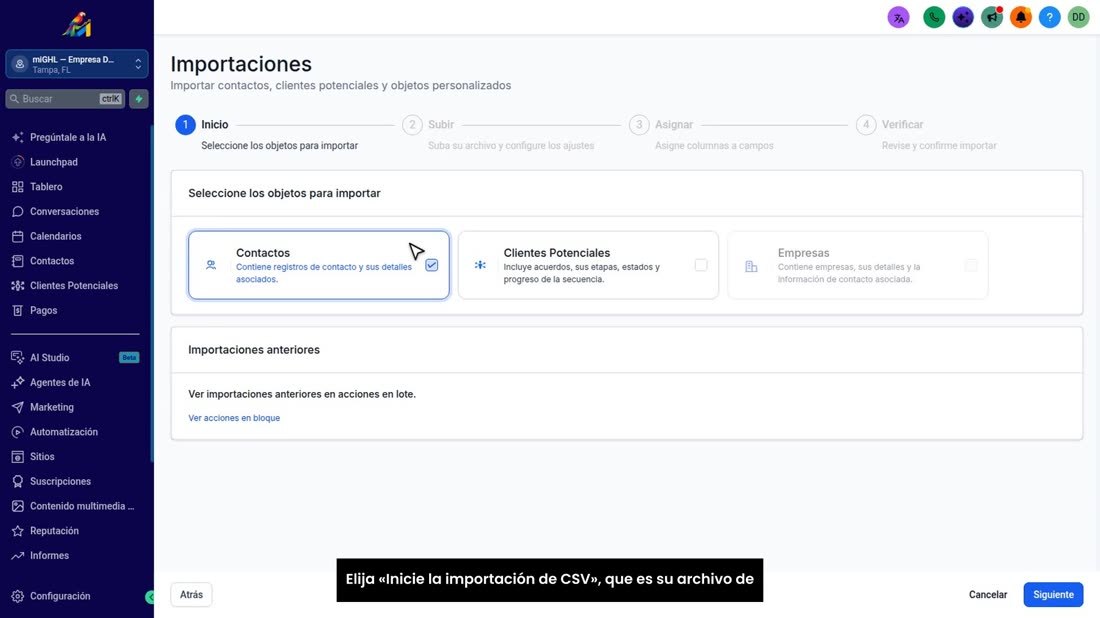Click the purple translate language icon
1100x618 pixels.
[899, 18]
